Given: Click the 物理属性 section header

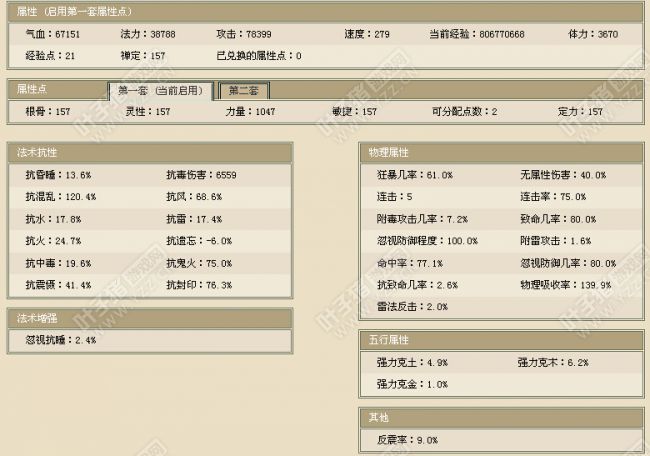Looking at the screenshot, I should [388, 152].
